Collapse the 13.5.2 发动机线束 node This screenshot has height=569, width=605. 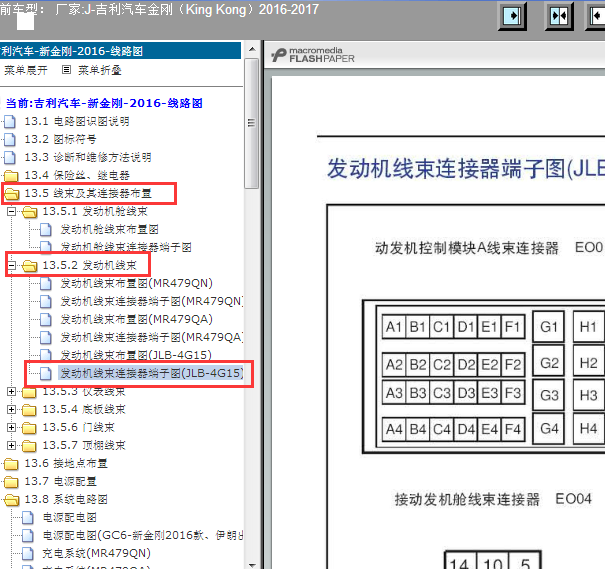[x=12, y=265]
